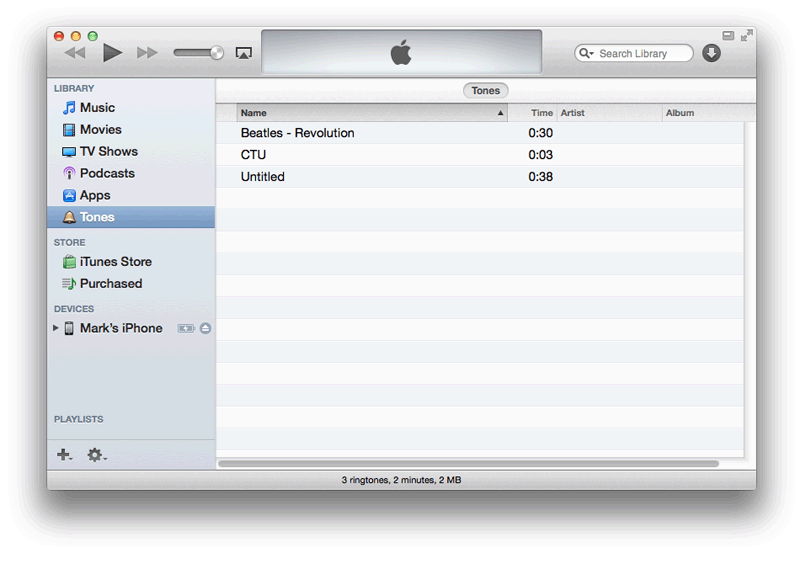Screen dimensions: 800x564
Task: Click the volume slider
Action: (x=198, y=53)
